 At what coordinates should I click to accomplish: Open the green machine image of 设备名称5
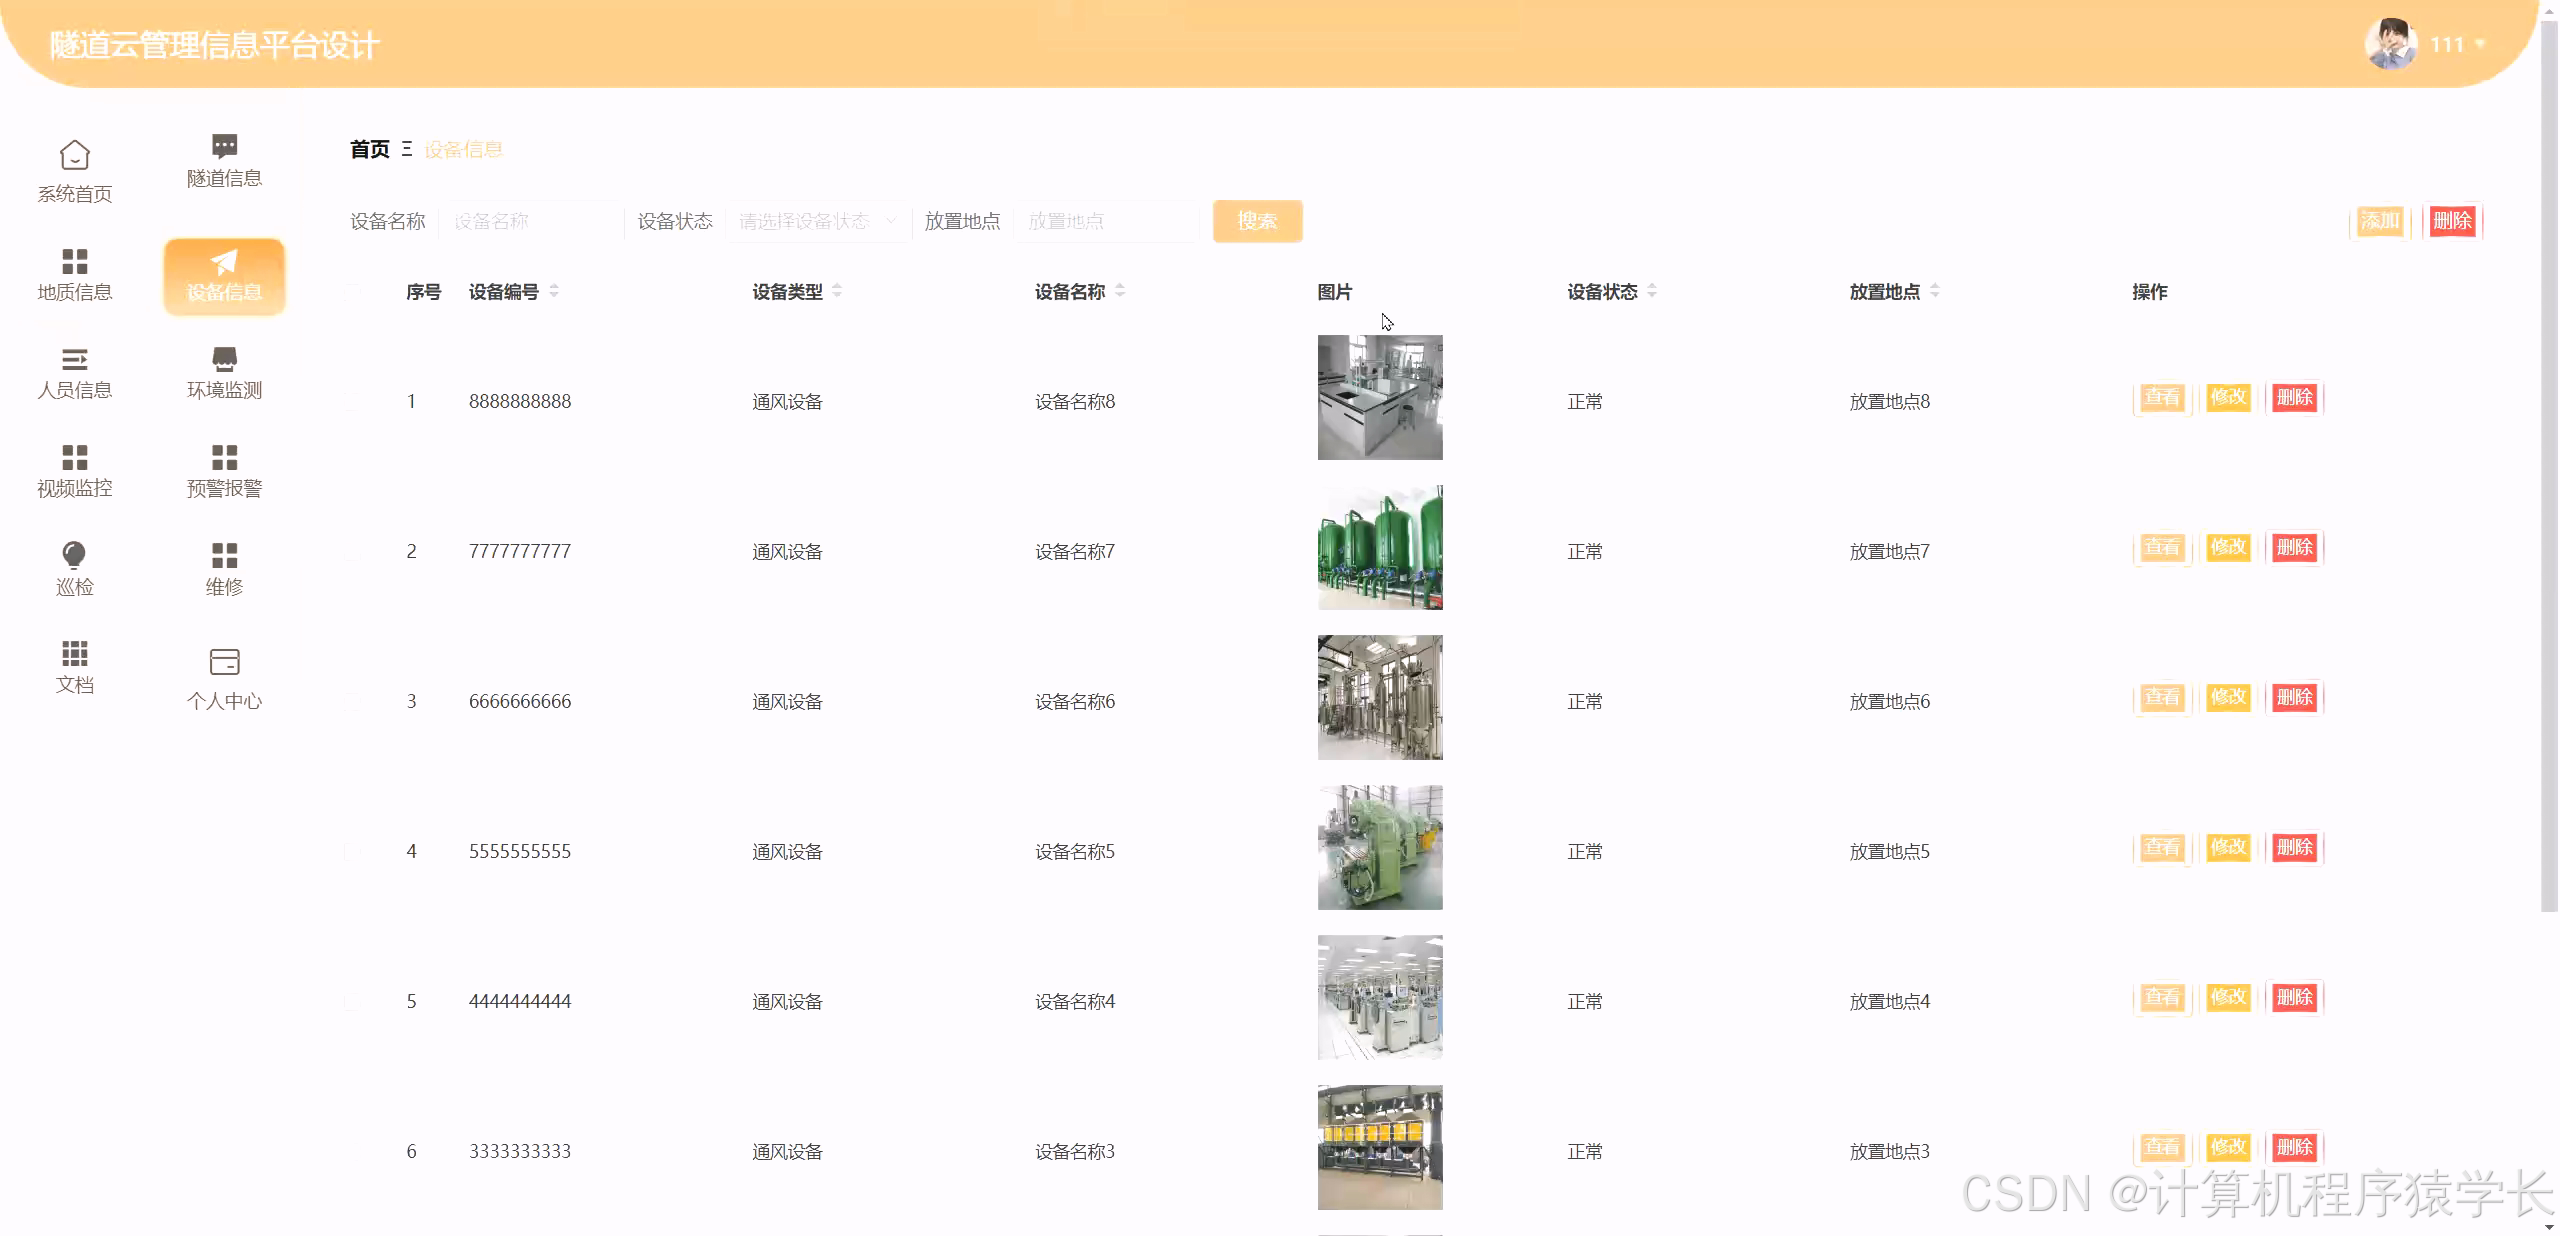[x=1380, y=848]
